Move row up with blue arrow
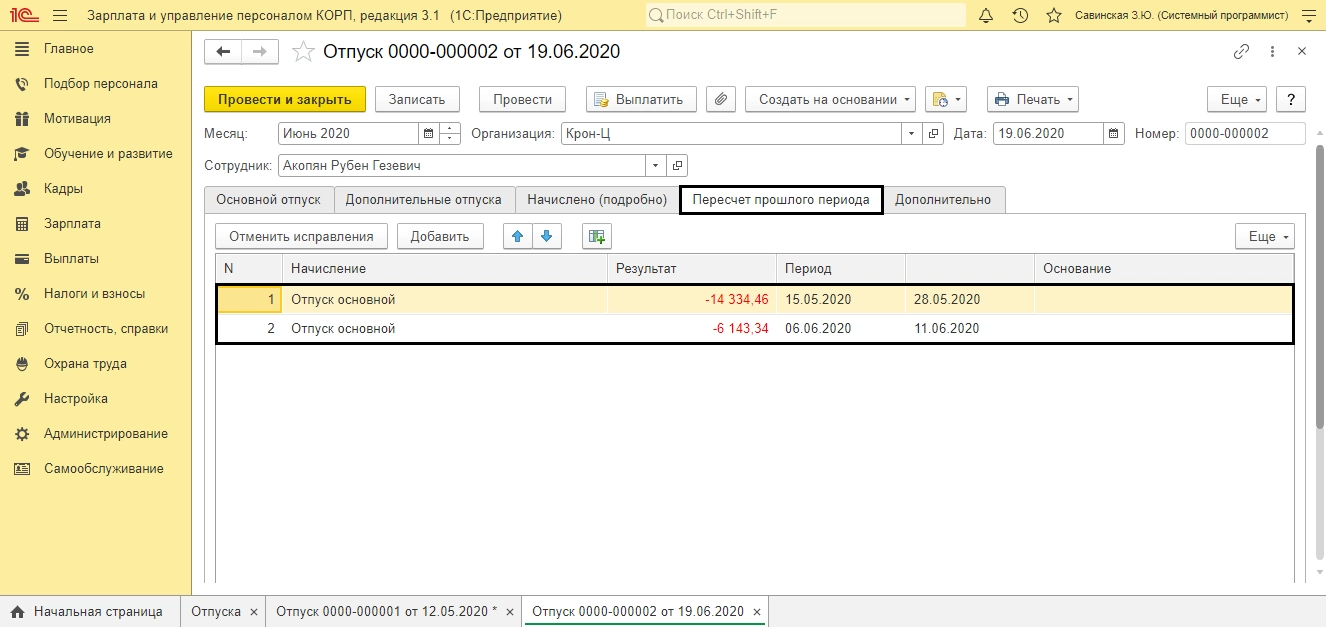 (517, 236)
